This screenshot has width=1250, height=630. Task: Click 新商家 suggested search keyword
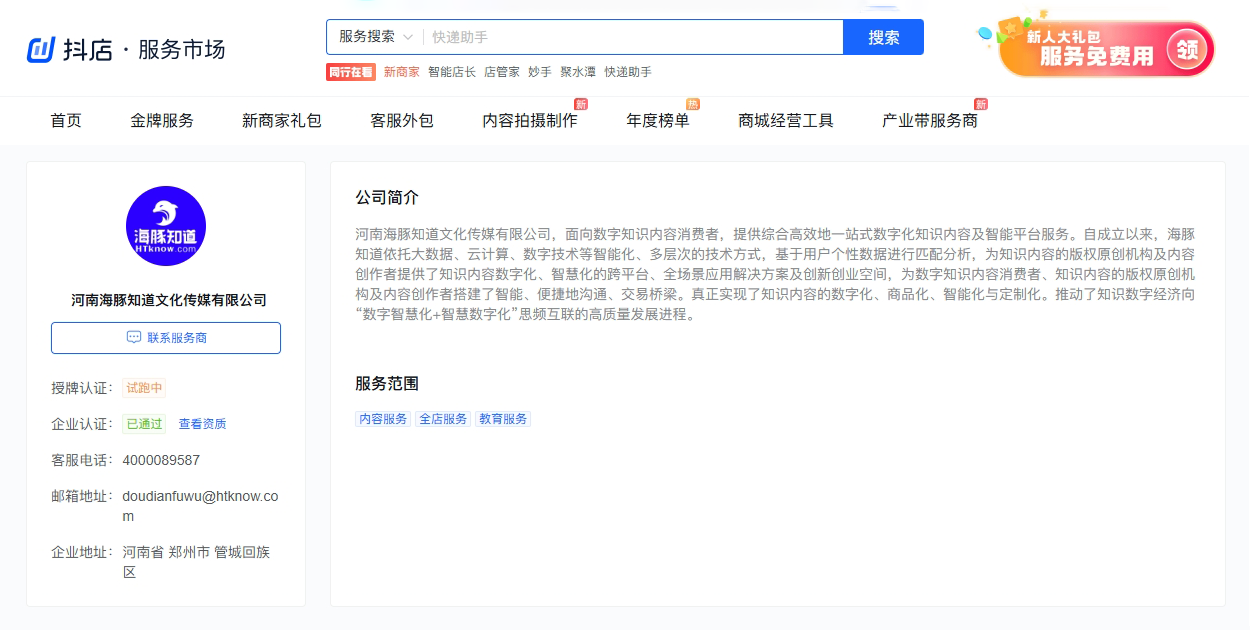(x=402, y=72)
